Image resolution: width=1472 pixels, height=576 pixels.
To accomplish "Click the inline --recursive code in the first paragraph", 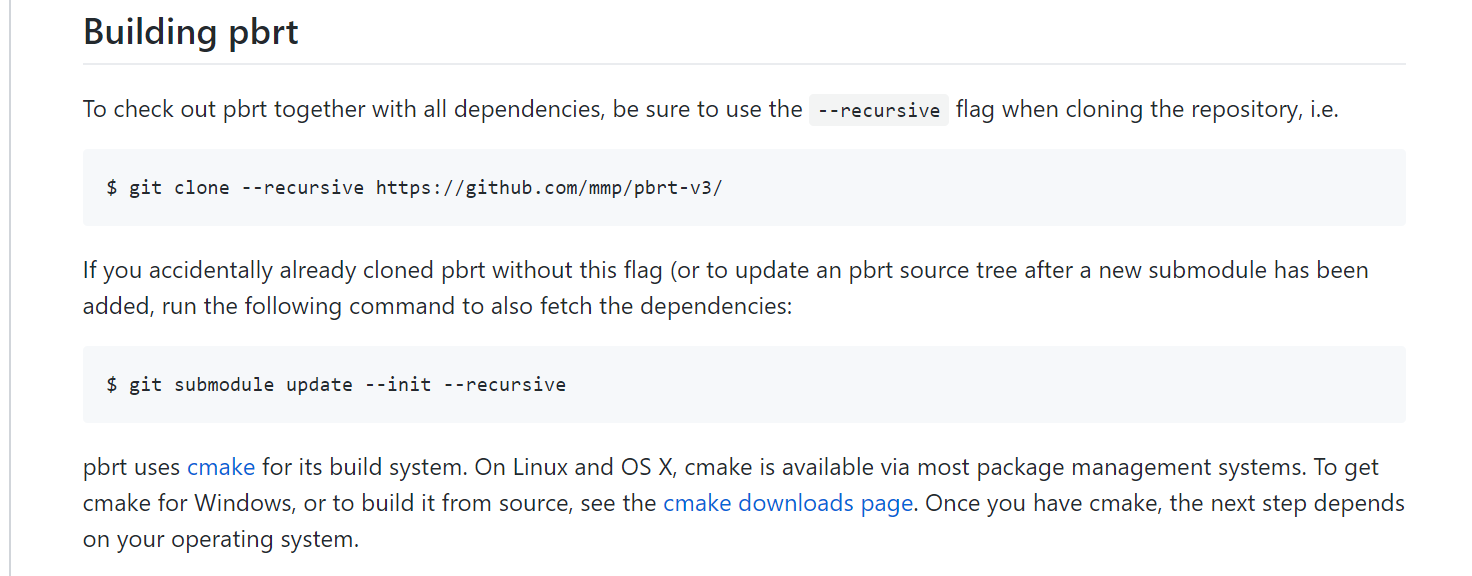I will click(878, 110).
